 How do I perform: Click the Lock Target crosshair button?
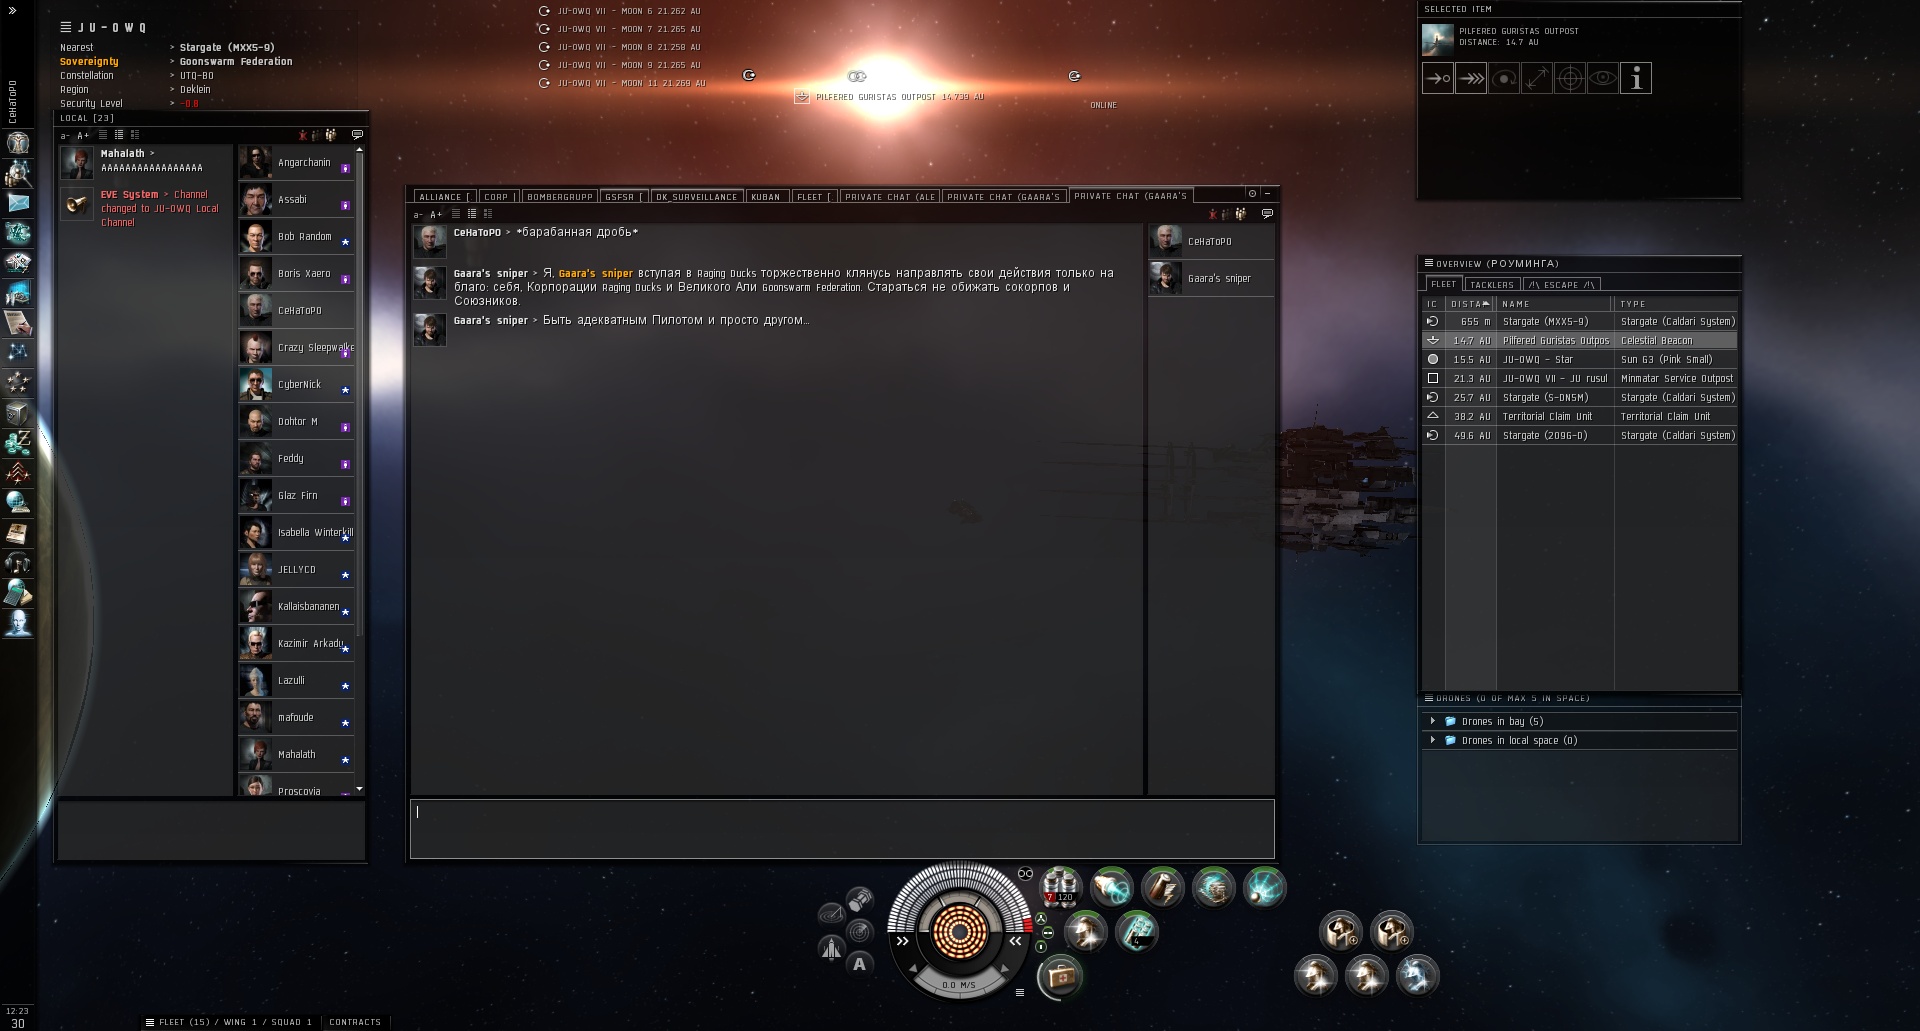pyautogui.click(x=1570, y=78)
